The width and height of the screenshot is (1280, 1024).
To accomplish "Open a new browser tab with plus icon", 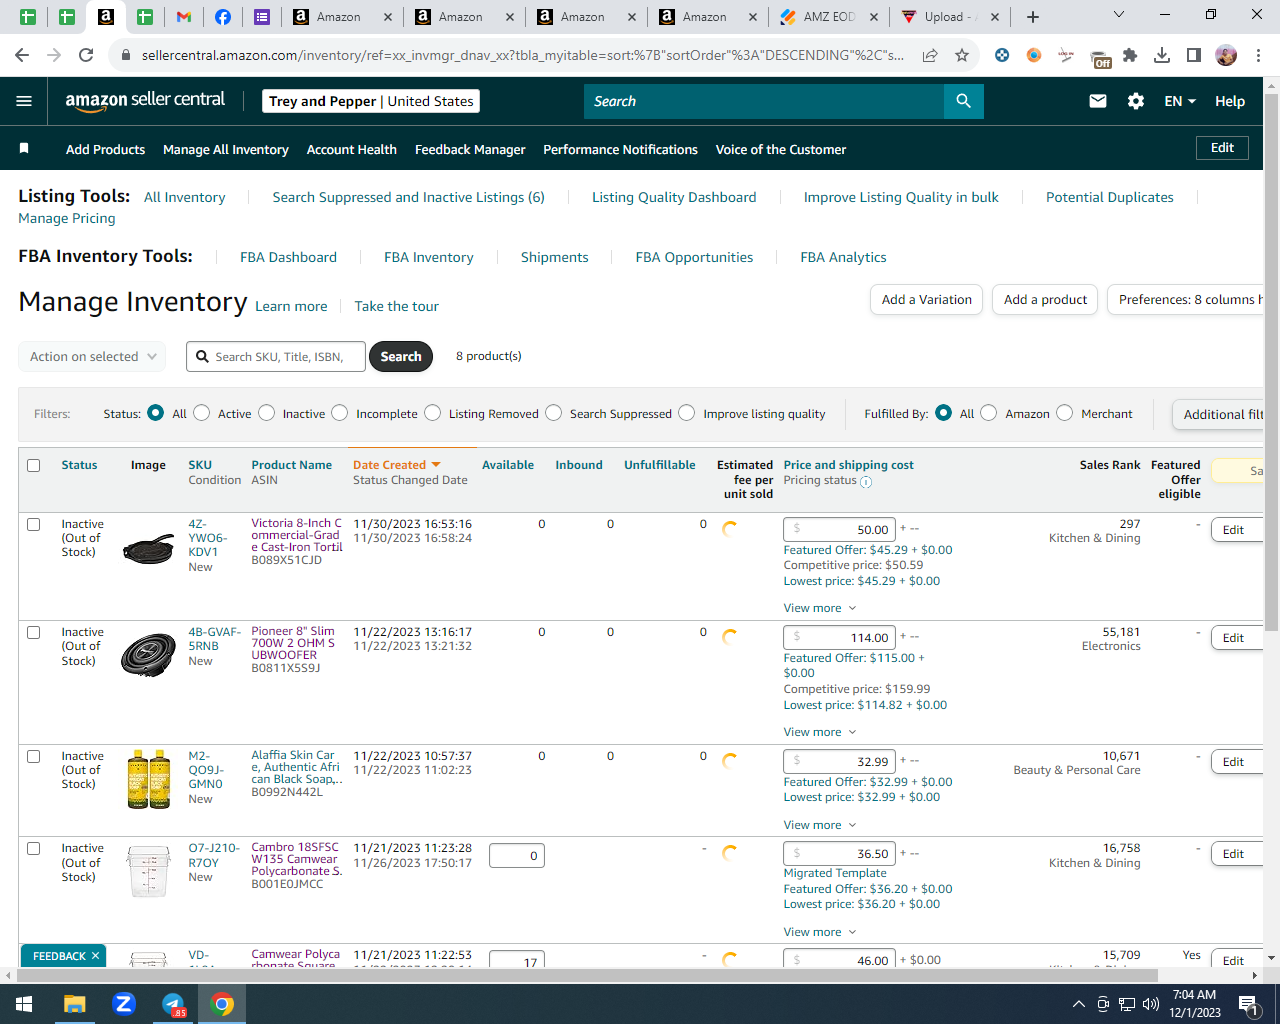I will coord(1033,17).
